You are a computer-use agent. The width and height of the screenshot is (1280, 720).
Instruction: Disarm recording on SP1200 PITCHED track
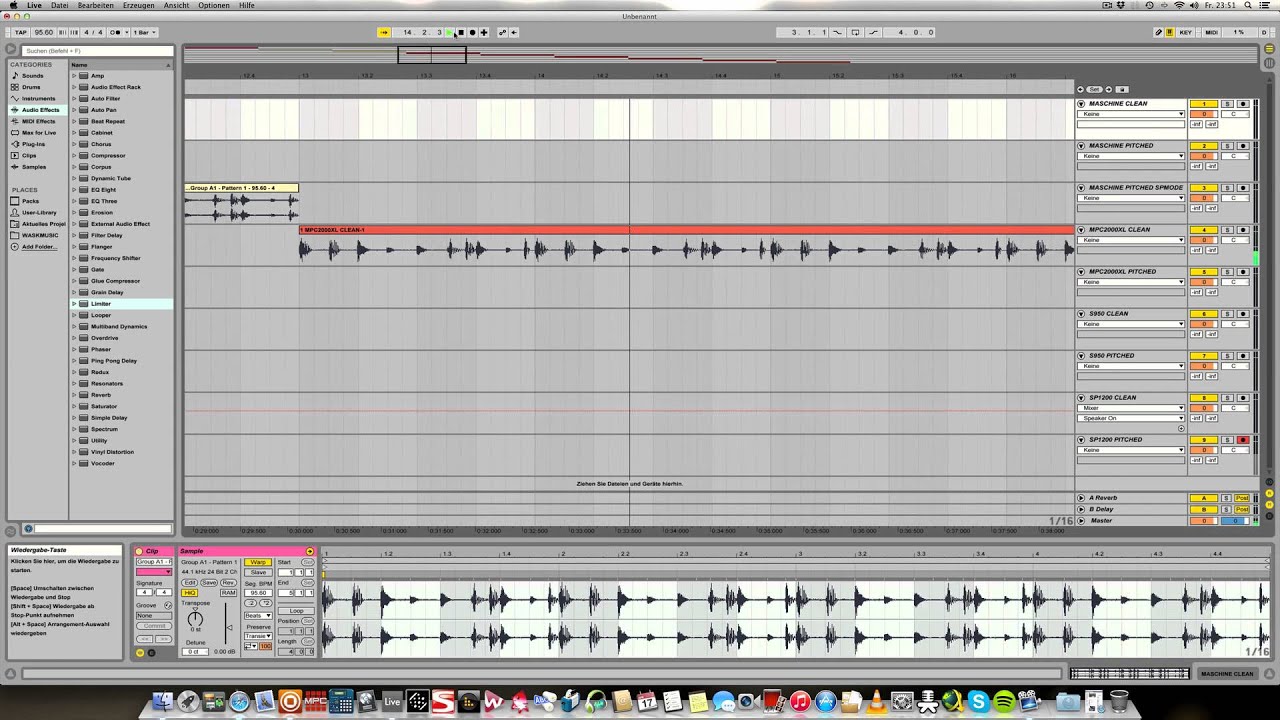click(x=1243, y=440)
